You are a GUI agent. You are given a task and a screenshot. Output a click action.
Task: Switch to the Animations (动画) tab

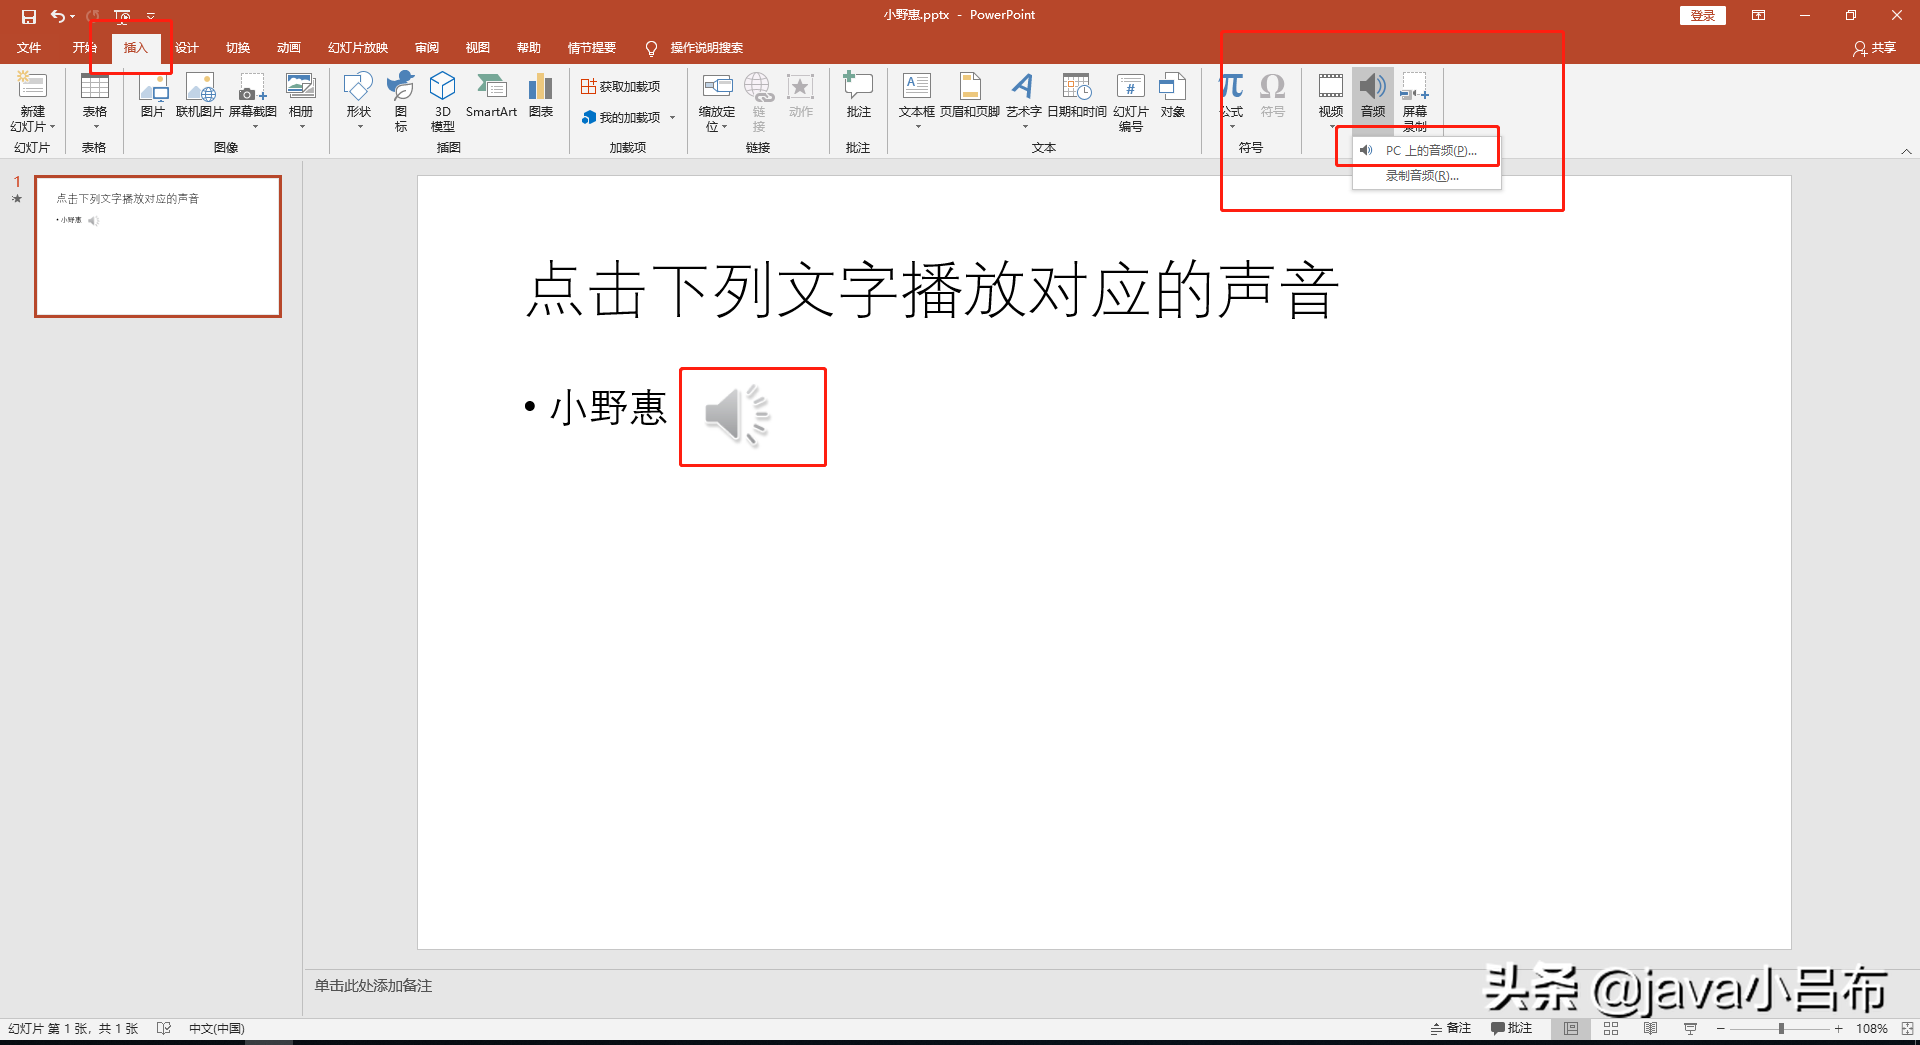coord(289,48)
